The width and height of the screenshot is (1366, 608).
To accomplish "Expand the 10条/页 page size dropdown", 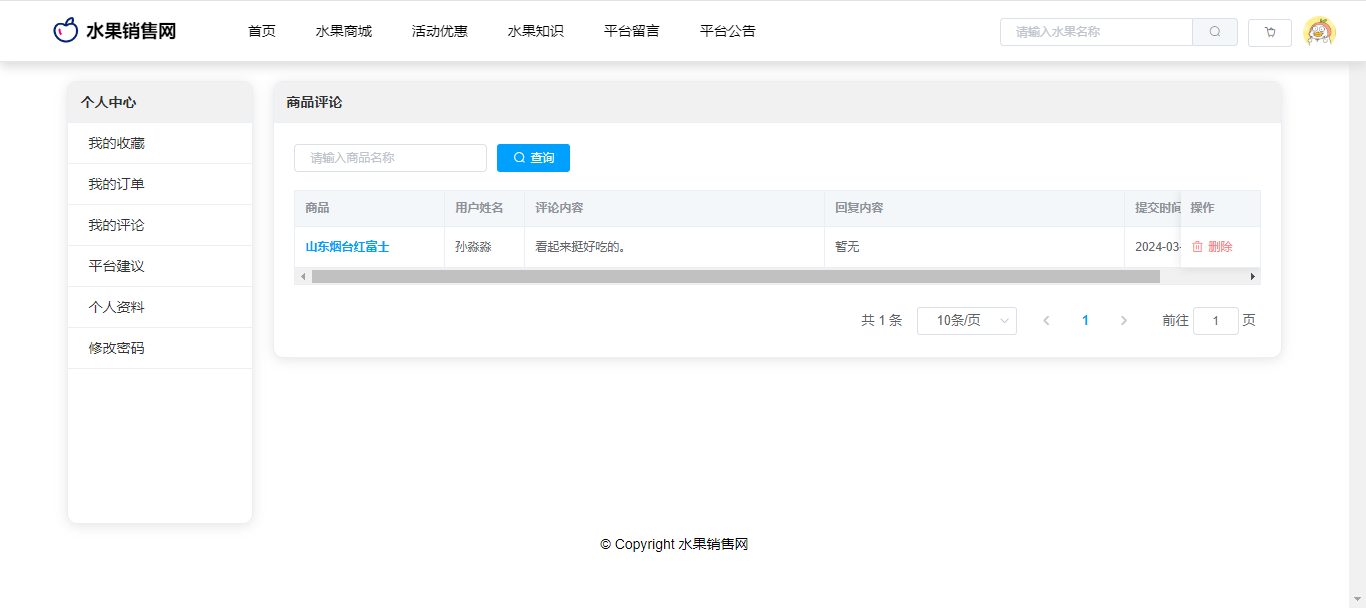I will [x=966, y=321].
